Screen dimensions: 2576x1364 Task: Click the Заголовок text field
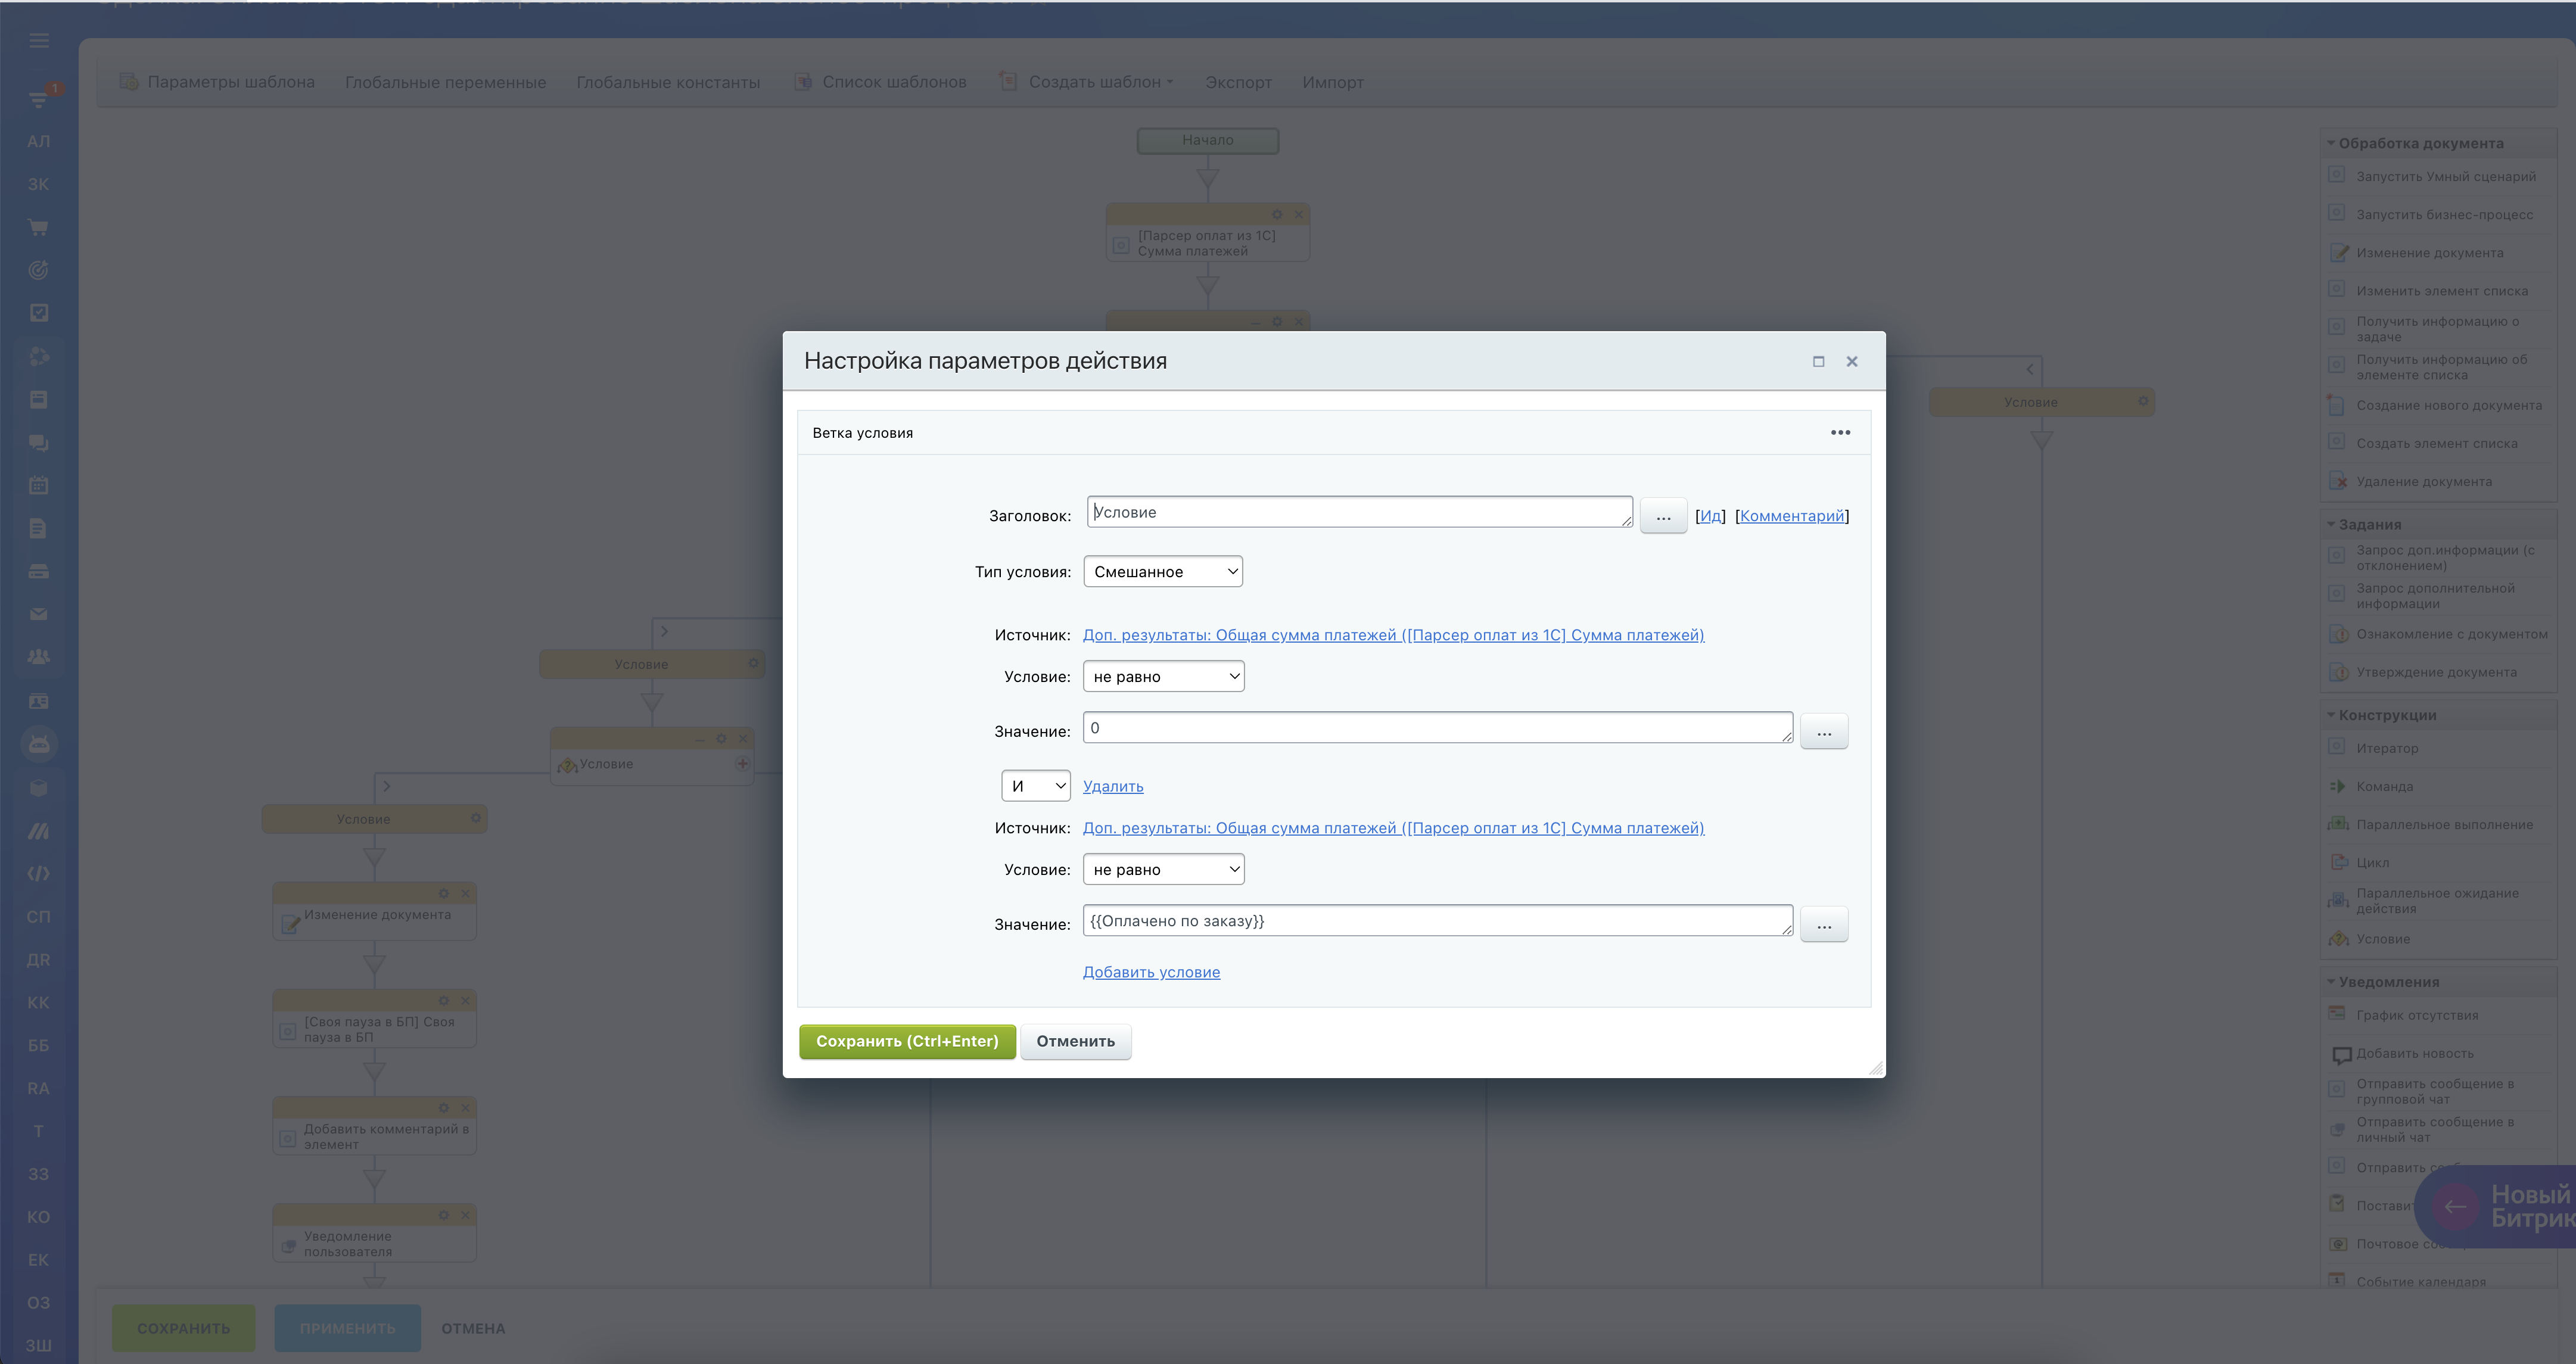(x=1358, y=512)
